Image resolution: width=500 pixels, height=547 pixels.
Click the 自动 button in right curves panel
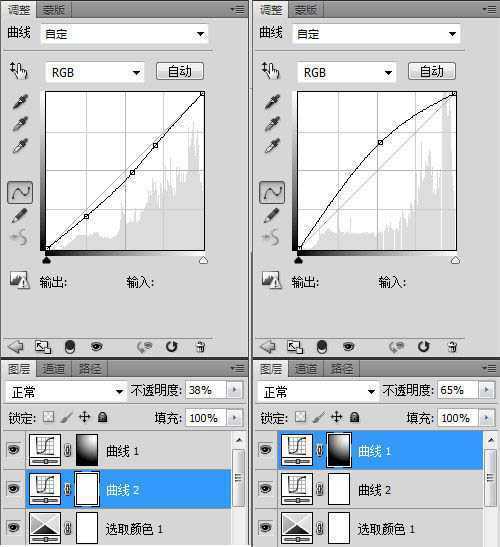coord(432,72)
